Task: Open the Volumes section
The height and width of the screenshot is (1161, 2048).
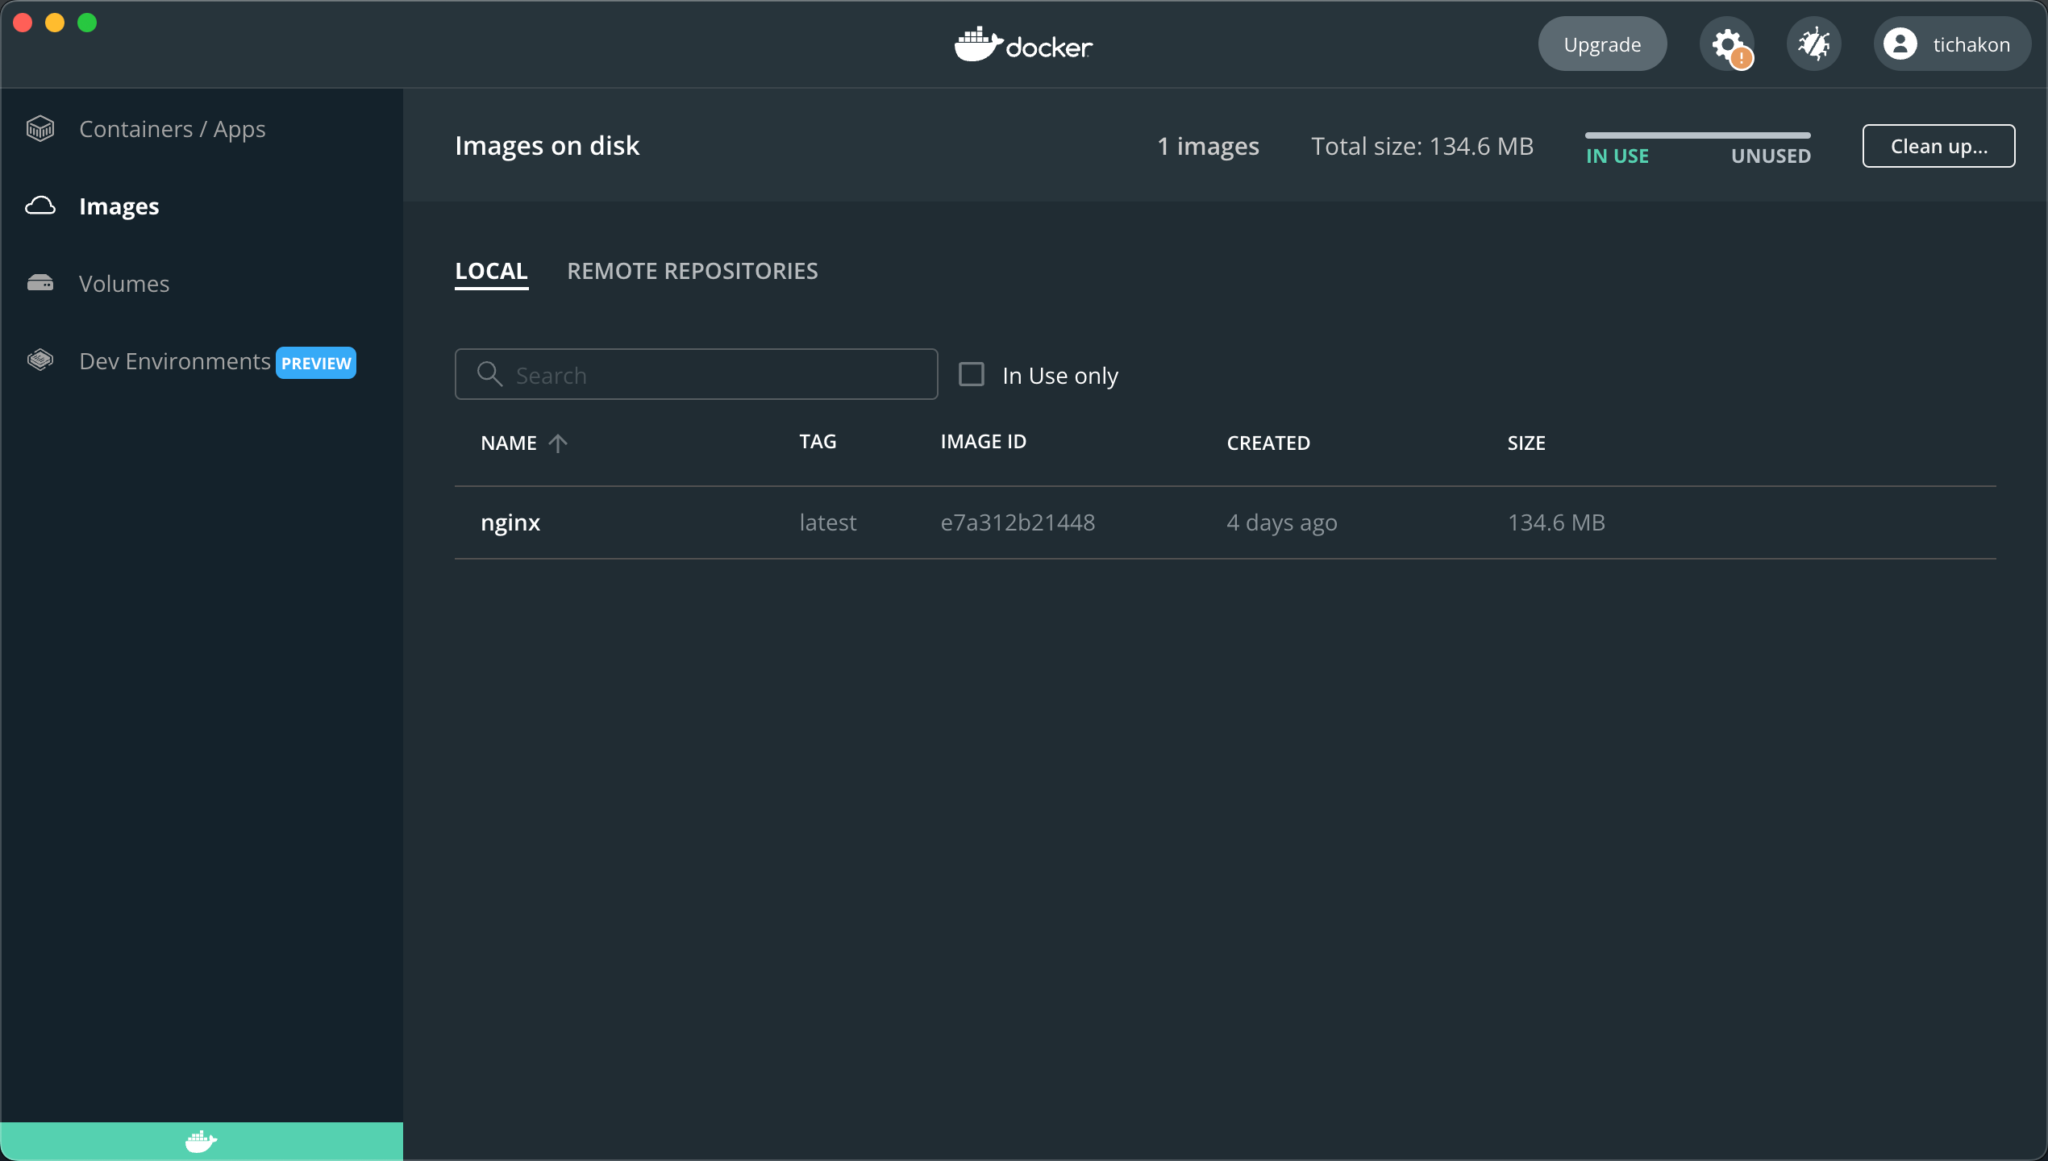Action: [123, 283]
